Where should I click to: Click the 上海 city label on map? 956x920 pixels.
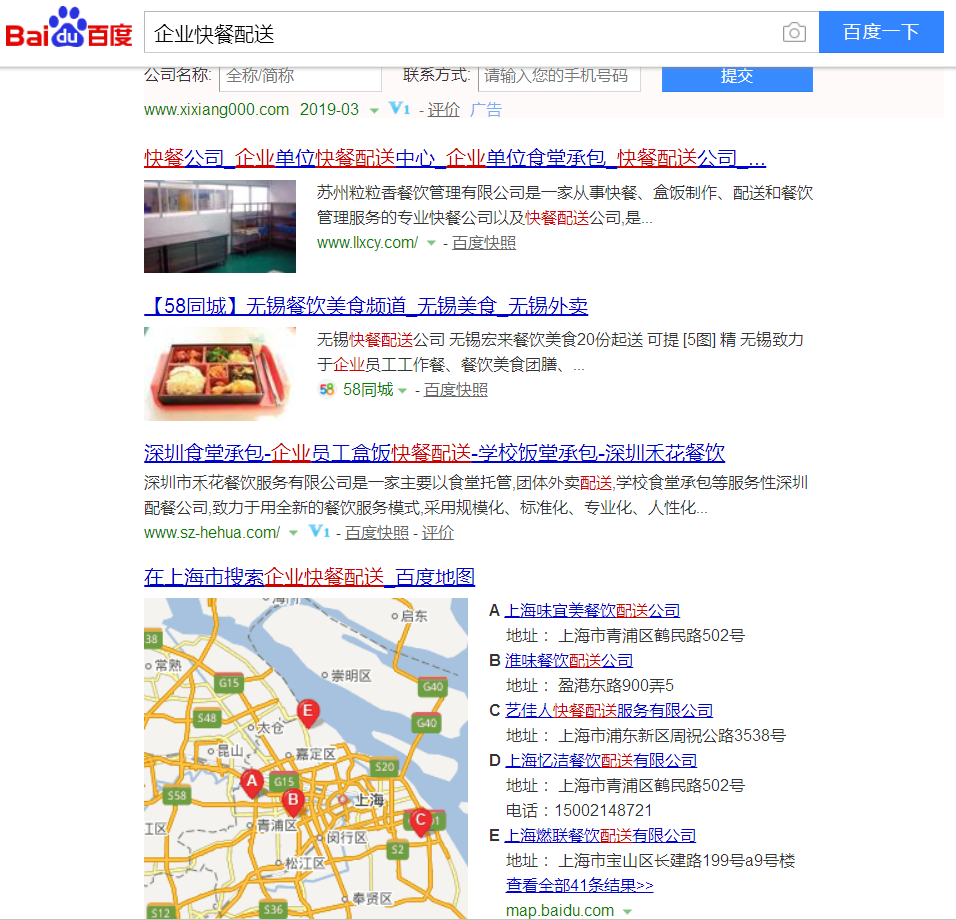pyautogui.click(x=370, y=800)
